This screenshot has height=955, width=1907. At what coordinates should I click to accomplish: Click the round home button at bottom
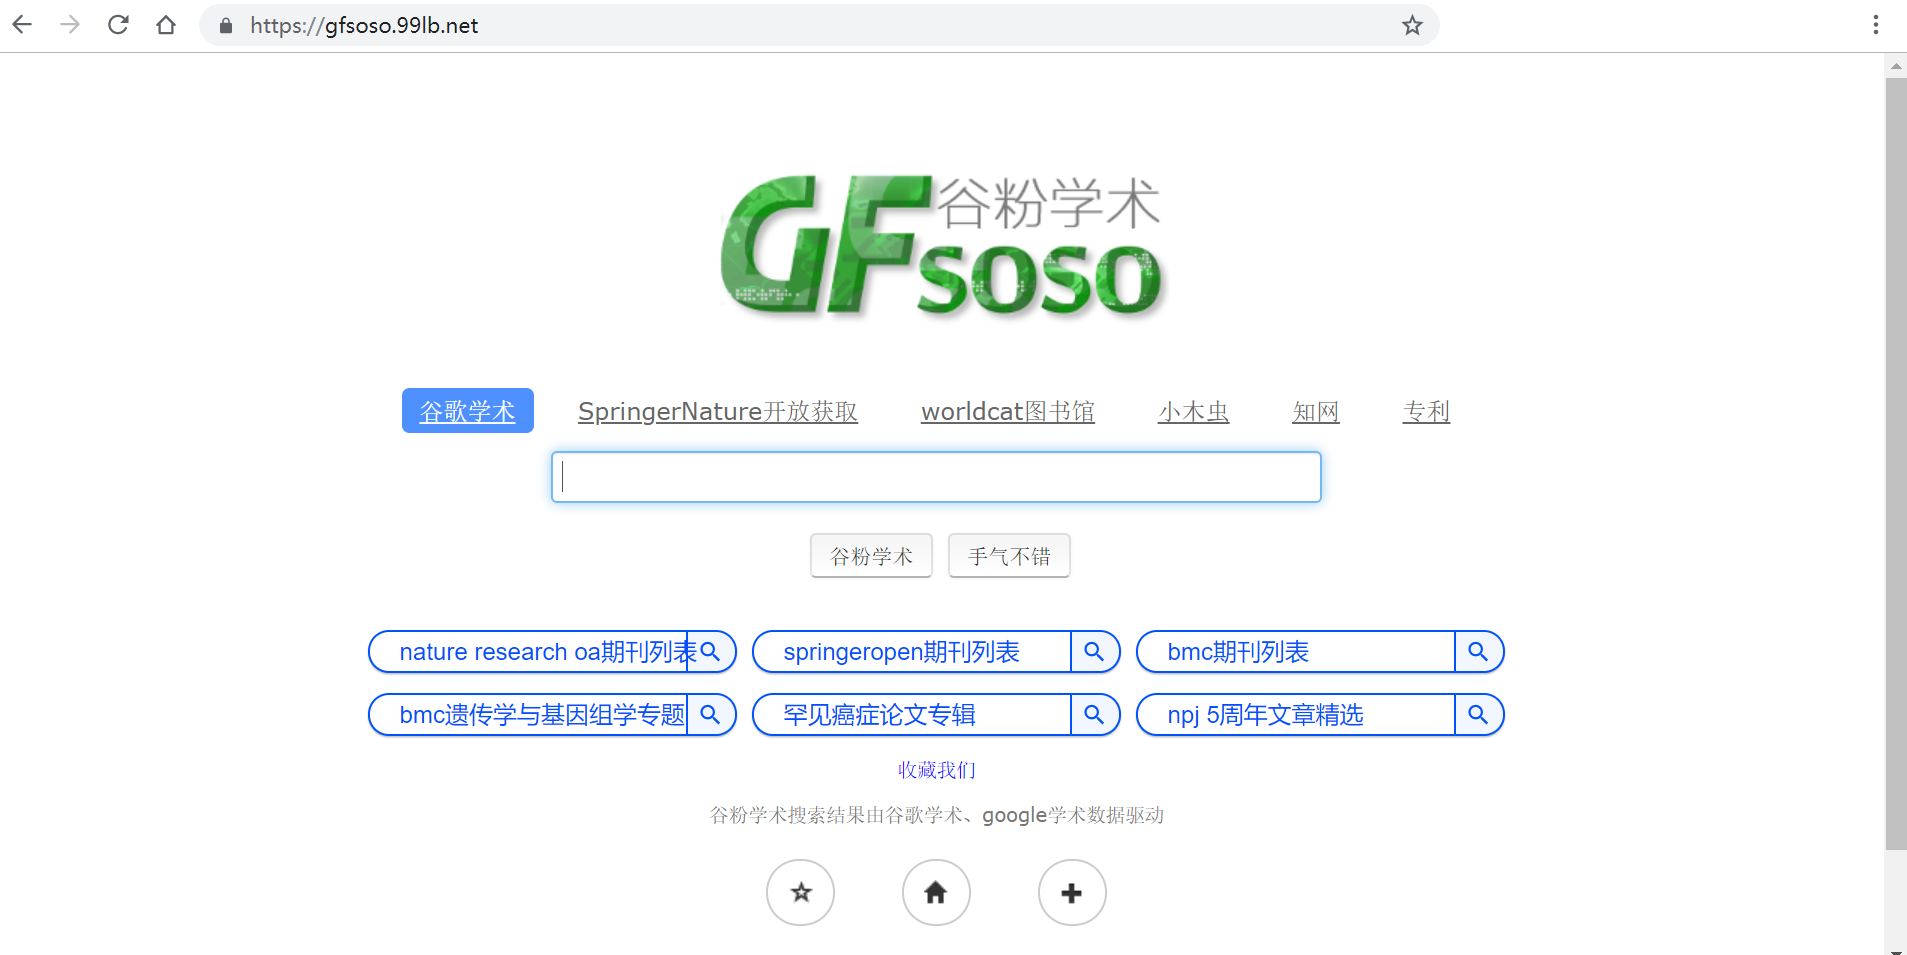pos(936,893)
